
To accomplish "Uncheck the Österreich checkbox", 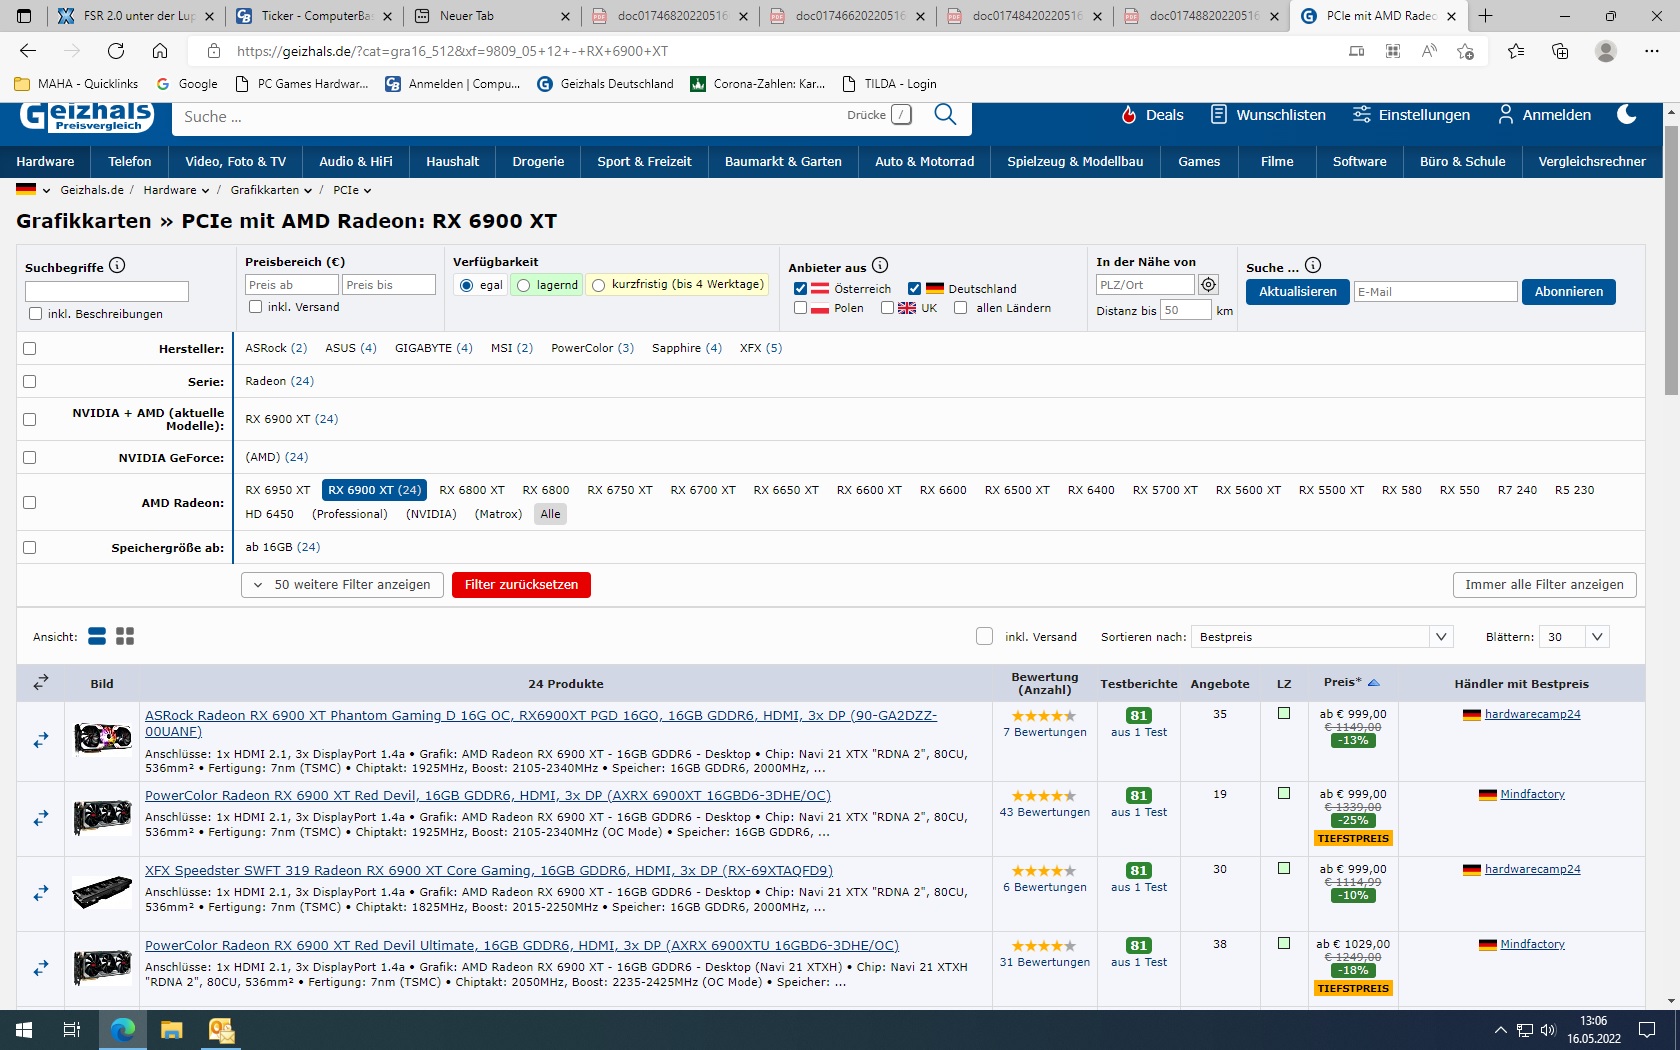I will pos(800,289).
